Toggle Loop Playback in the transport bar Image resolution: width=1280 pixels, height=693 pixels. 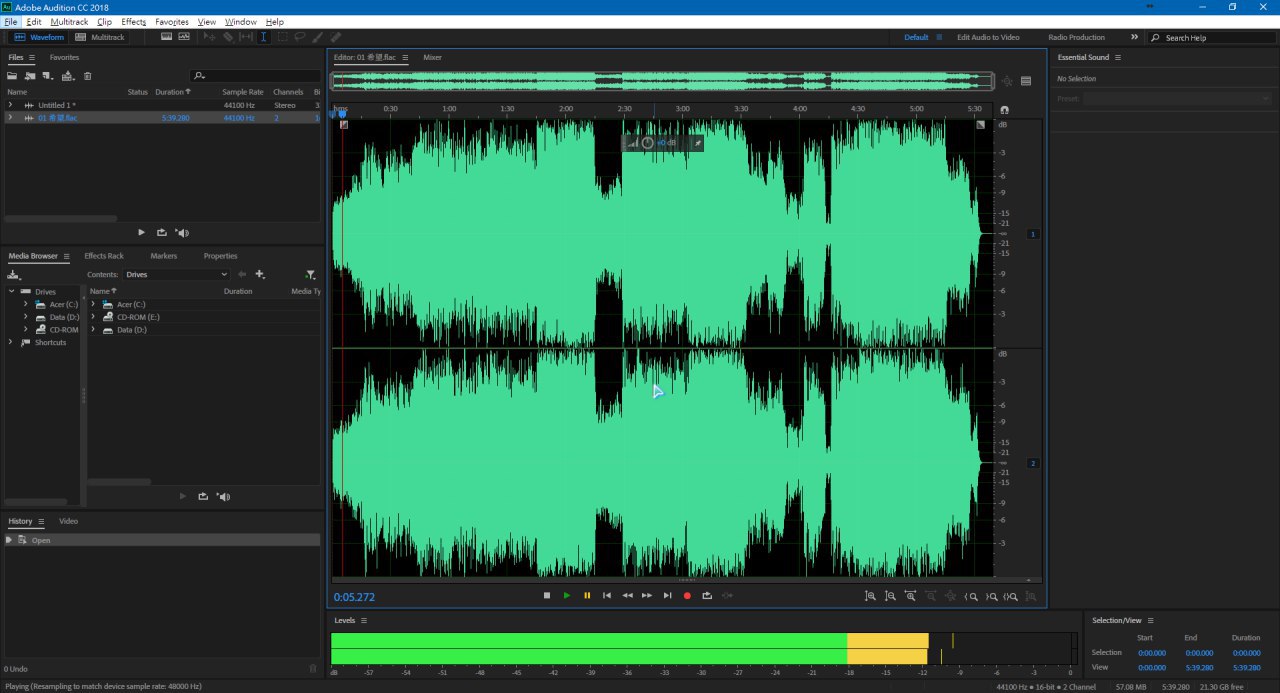point(707,596)
